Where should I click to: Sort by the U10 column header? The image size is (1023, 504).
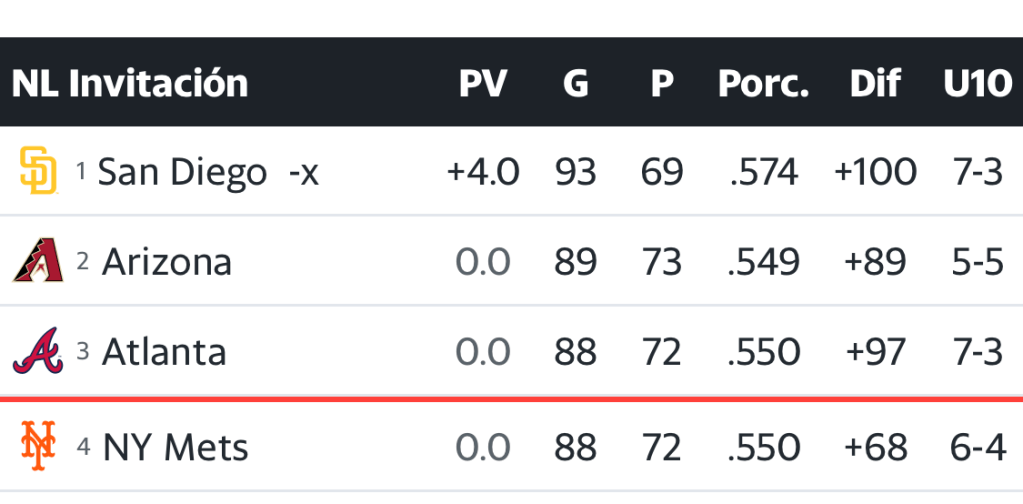pyautogui.click(x=977, y=84)
